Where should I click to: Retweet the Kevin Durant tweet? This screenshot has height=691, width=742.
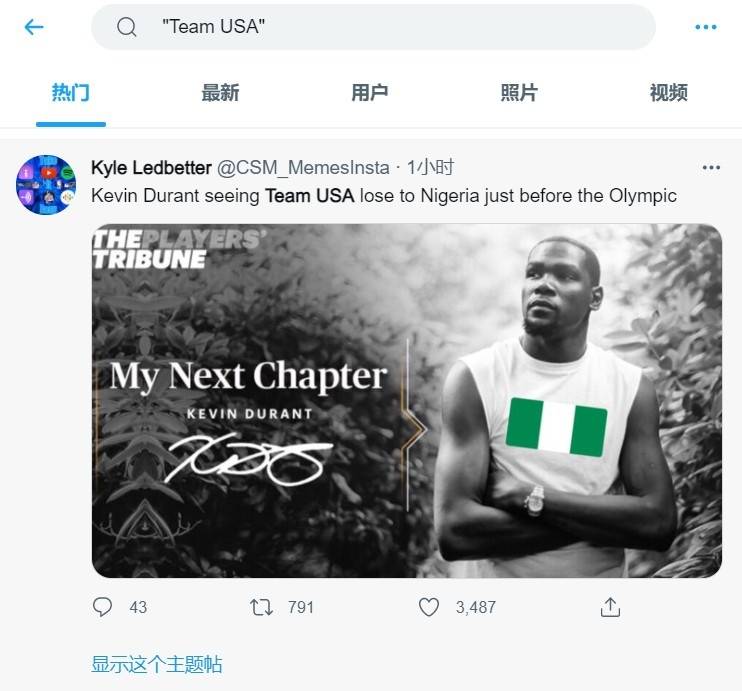coord(262,607)
